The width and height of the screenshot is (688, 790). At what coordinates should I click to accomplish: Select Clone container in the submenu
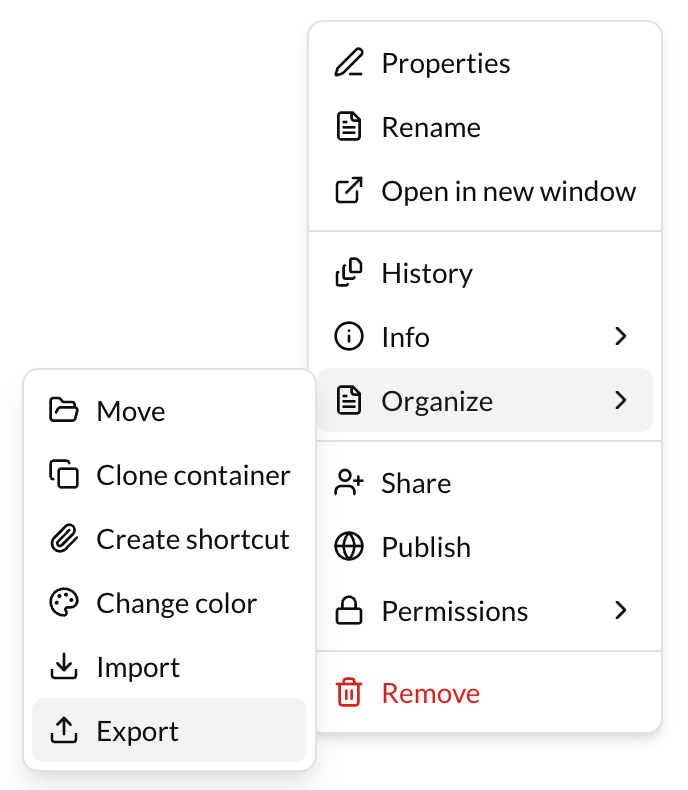[193, 476]
